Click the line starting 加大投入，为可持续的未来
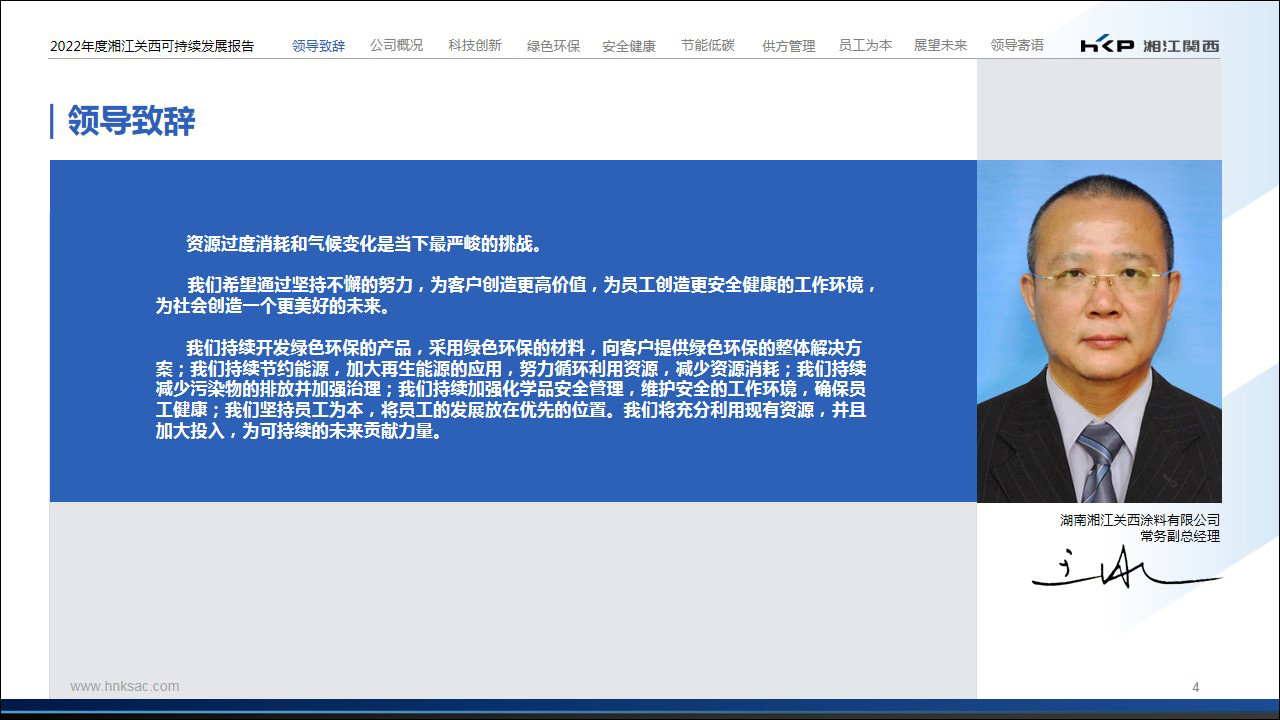1280x720 pixels. (x=299, y=433)
